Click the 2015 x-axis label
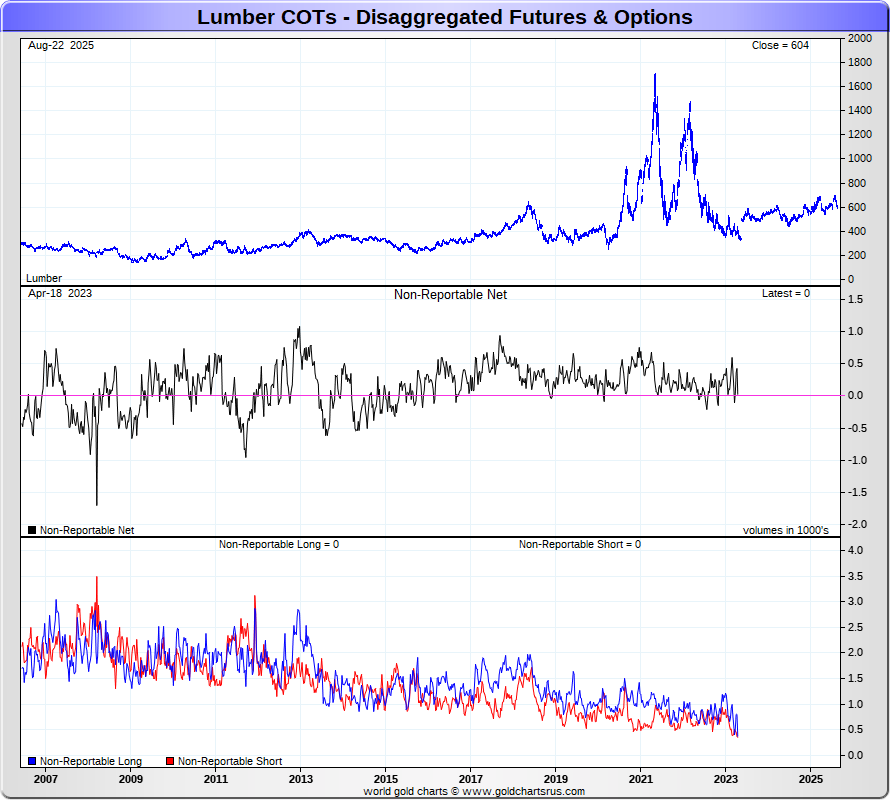This screenshot has width=890, height=800. (x=385, y=779)
